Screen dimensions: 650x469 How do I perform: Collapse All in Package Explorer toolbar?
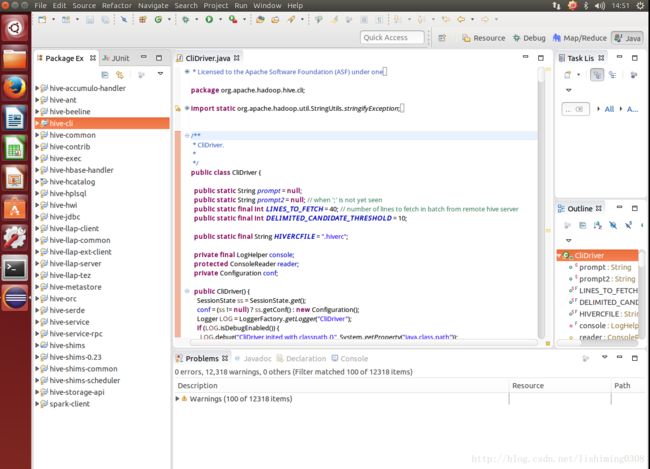[104, 75]
